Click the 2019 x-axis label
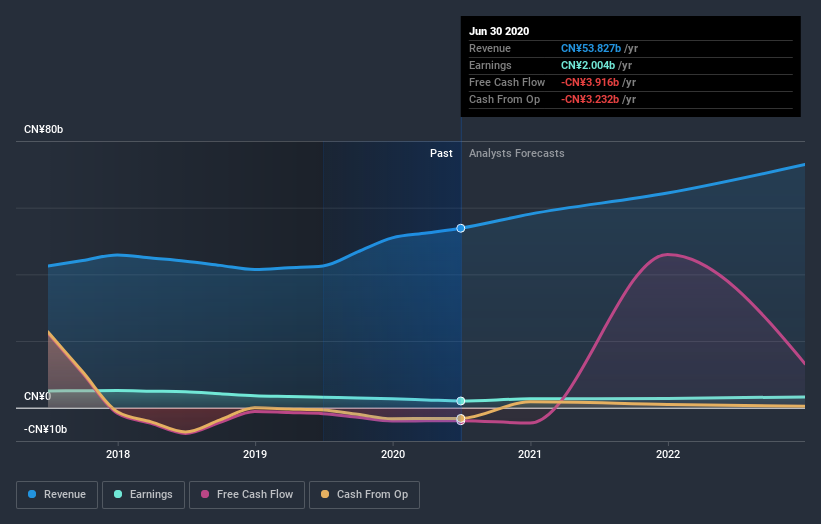 pyautogui.click(x=255, y=454)
